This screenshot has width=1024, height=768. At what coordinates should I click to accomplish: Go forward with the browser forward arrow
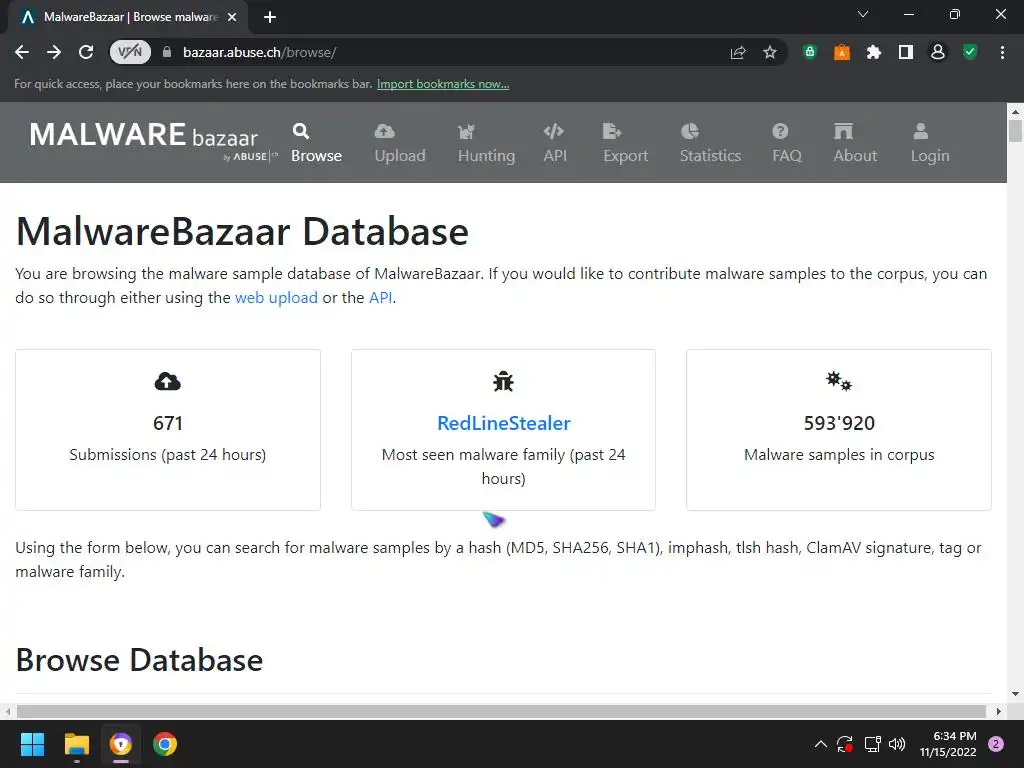coord(54,52)
